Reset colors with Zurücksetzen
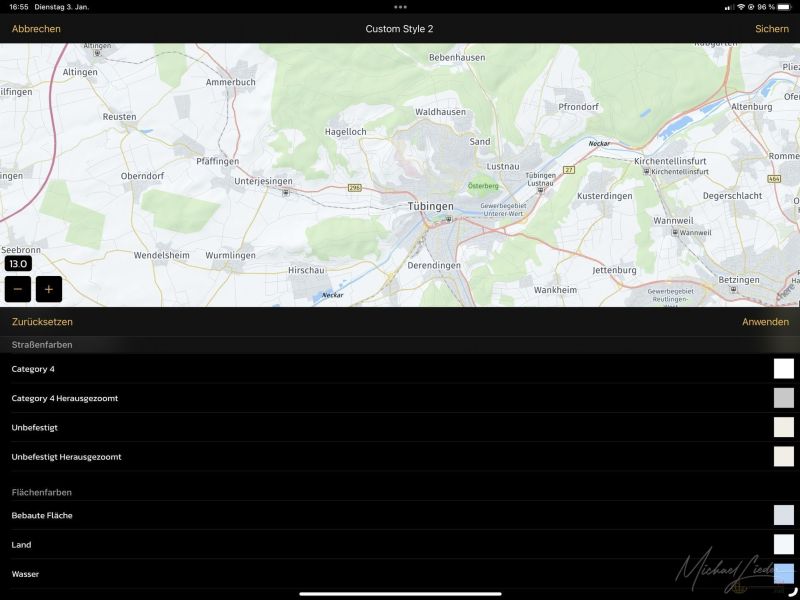Image resolution: width=800 pixels, height=600 pixels. (x=42, y=322)
